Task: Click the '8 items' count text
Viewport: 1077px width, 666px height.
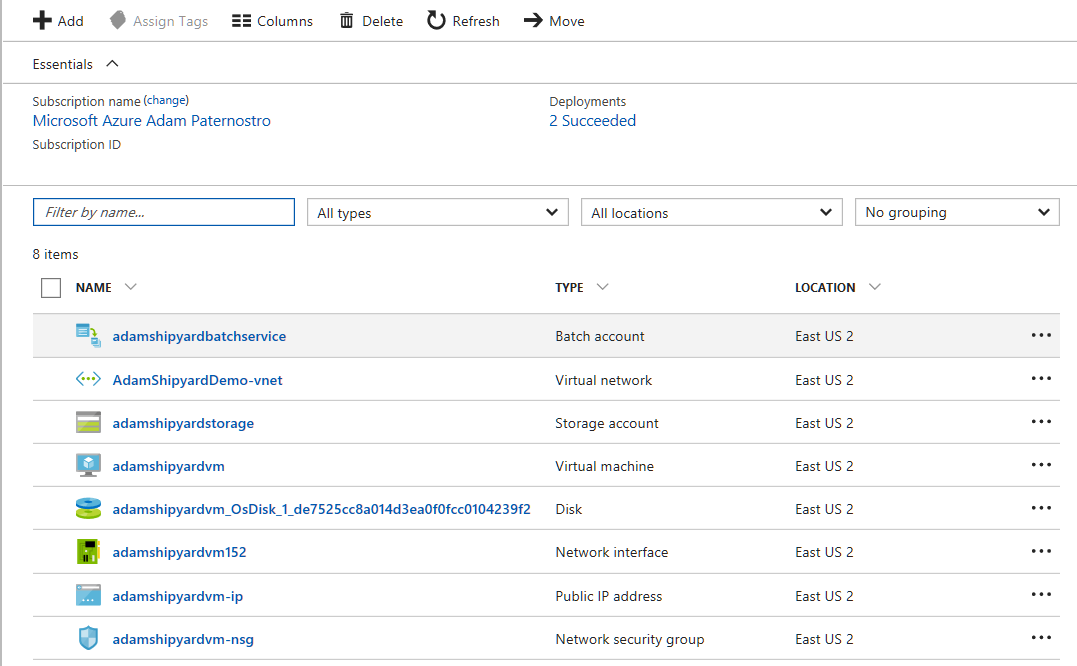Action: click(x=55, y=254)
